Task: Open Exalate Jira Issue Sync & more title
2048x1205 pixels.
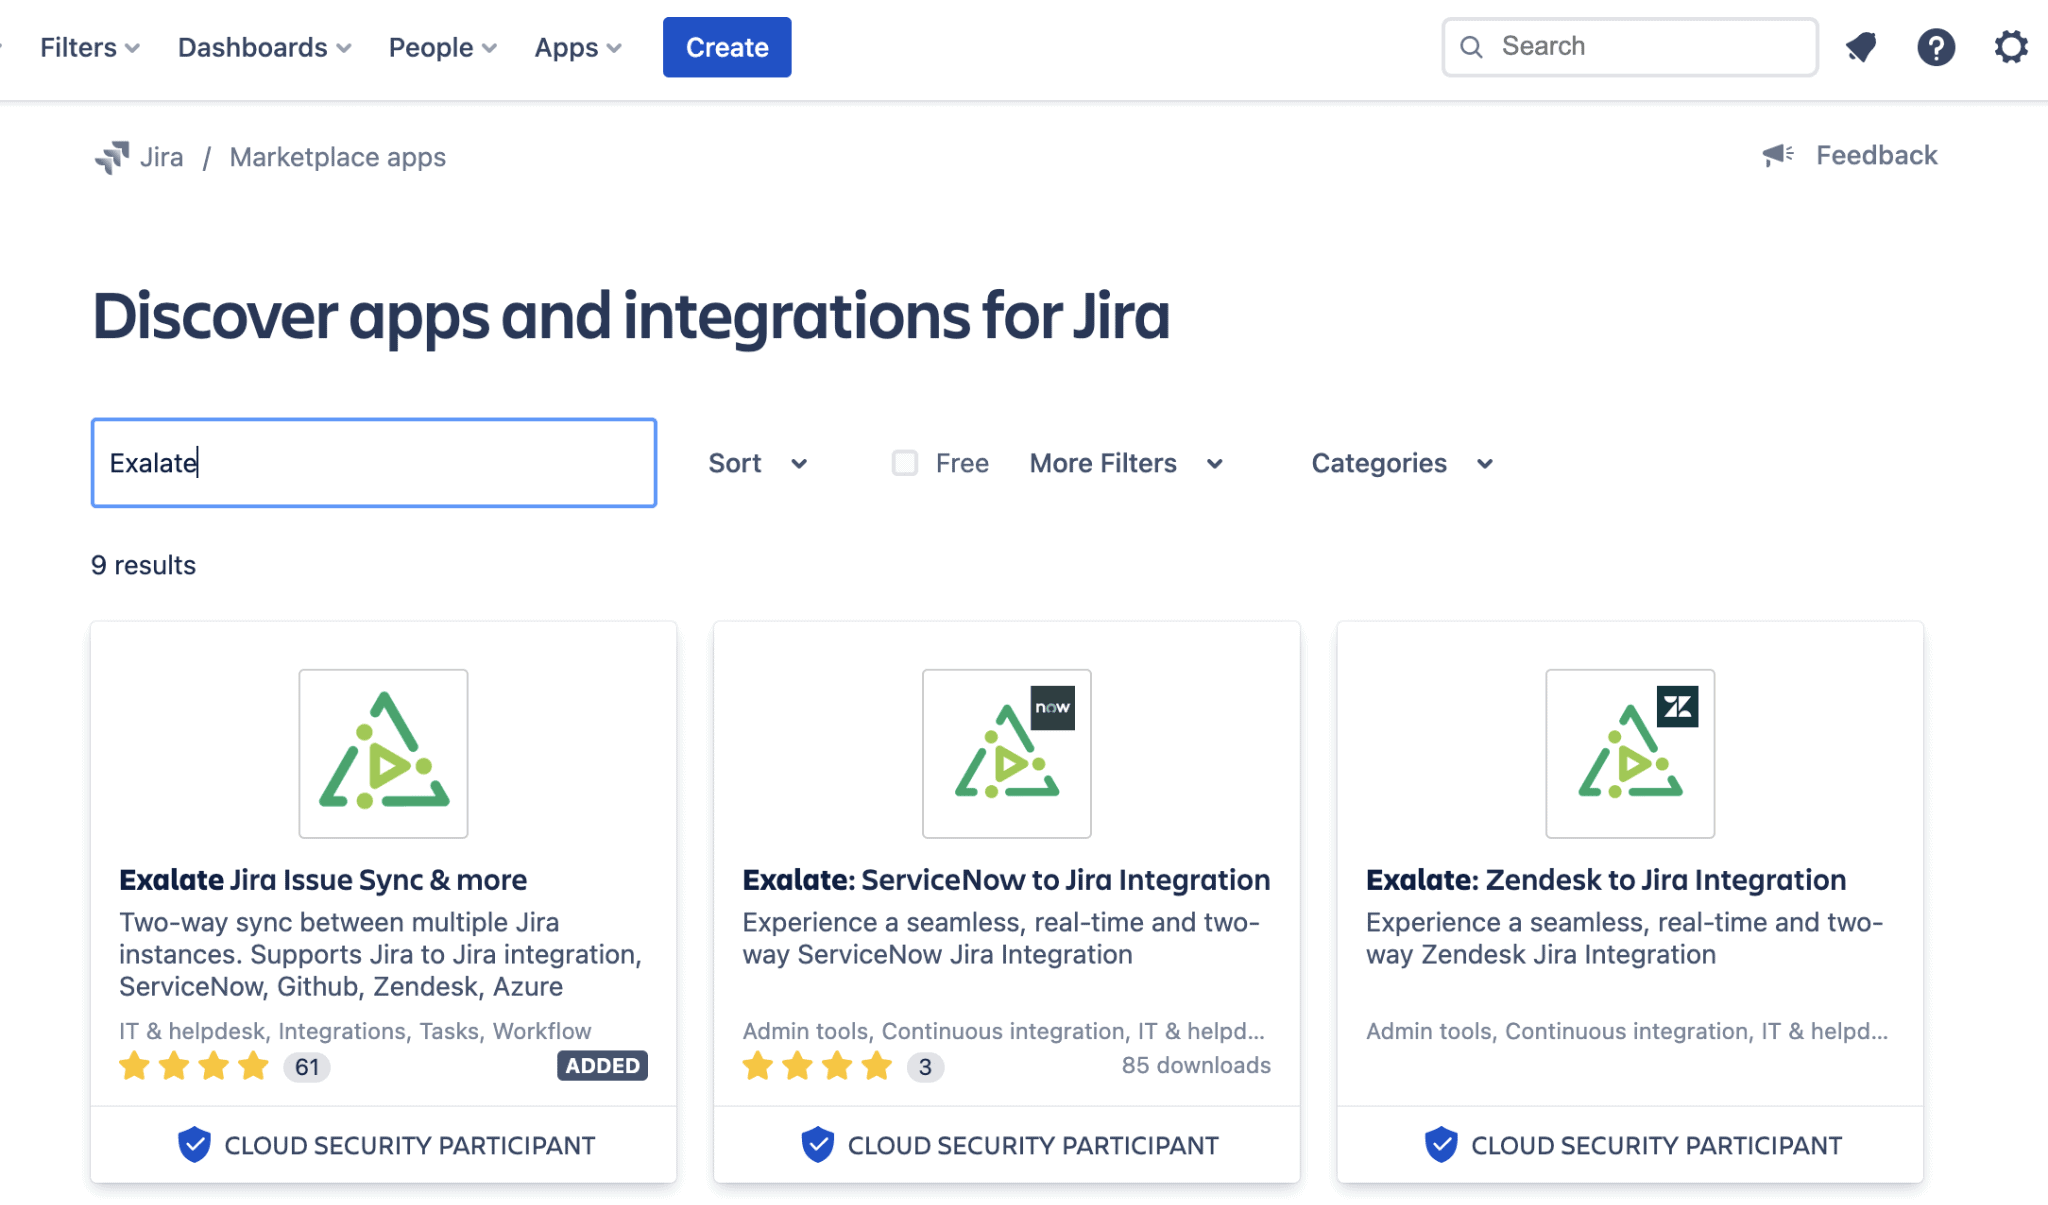Action: pyautogui.click(x=323, y=880)
